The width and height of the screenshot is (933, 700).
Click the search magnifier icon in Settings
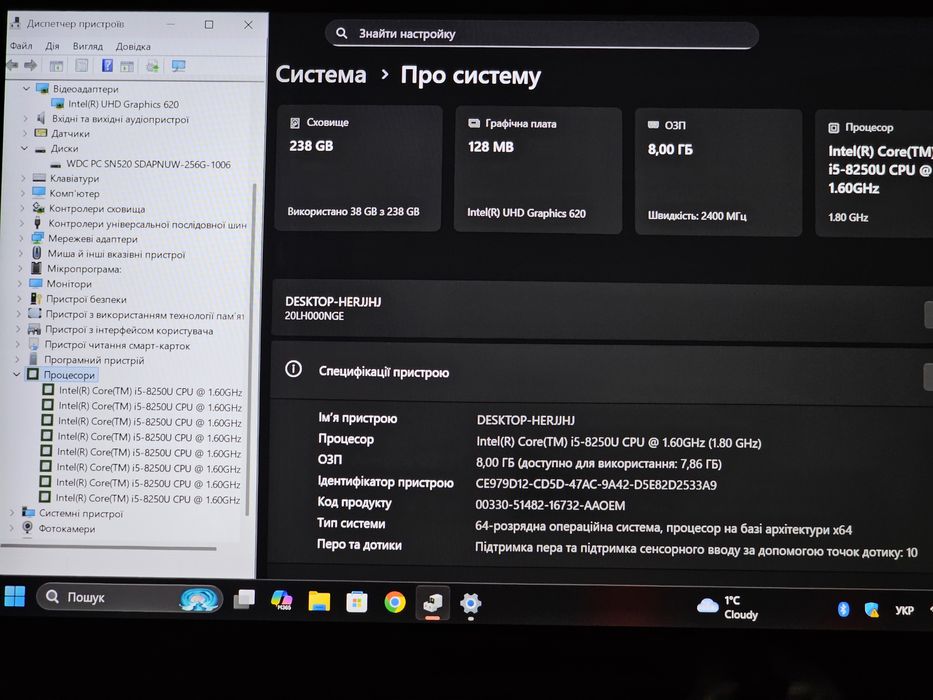coord(342,33)
